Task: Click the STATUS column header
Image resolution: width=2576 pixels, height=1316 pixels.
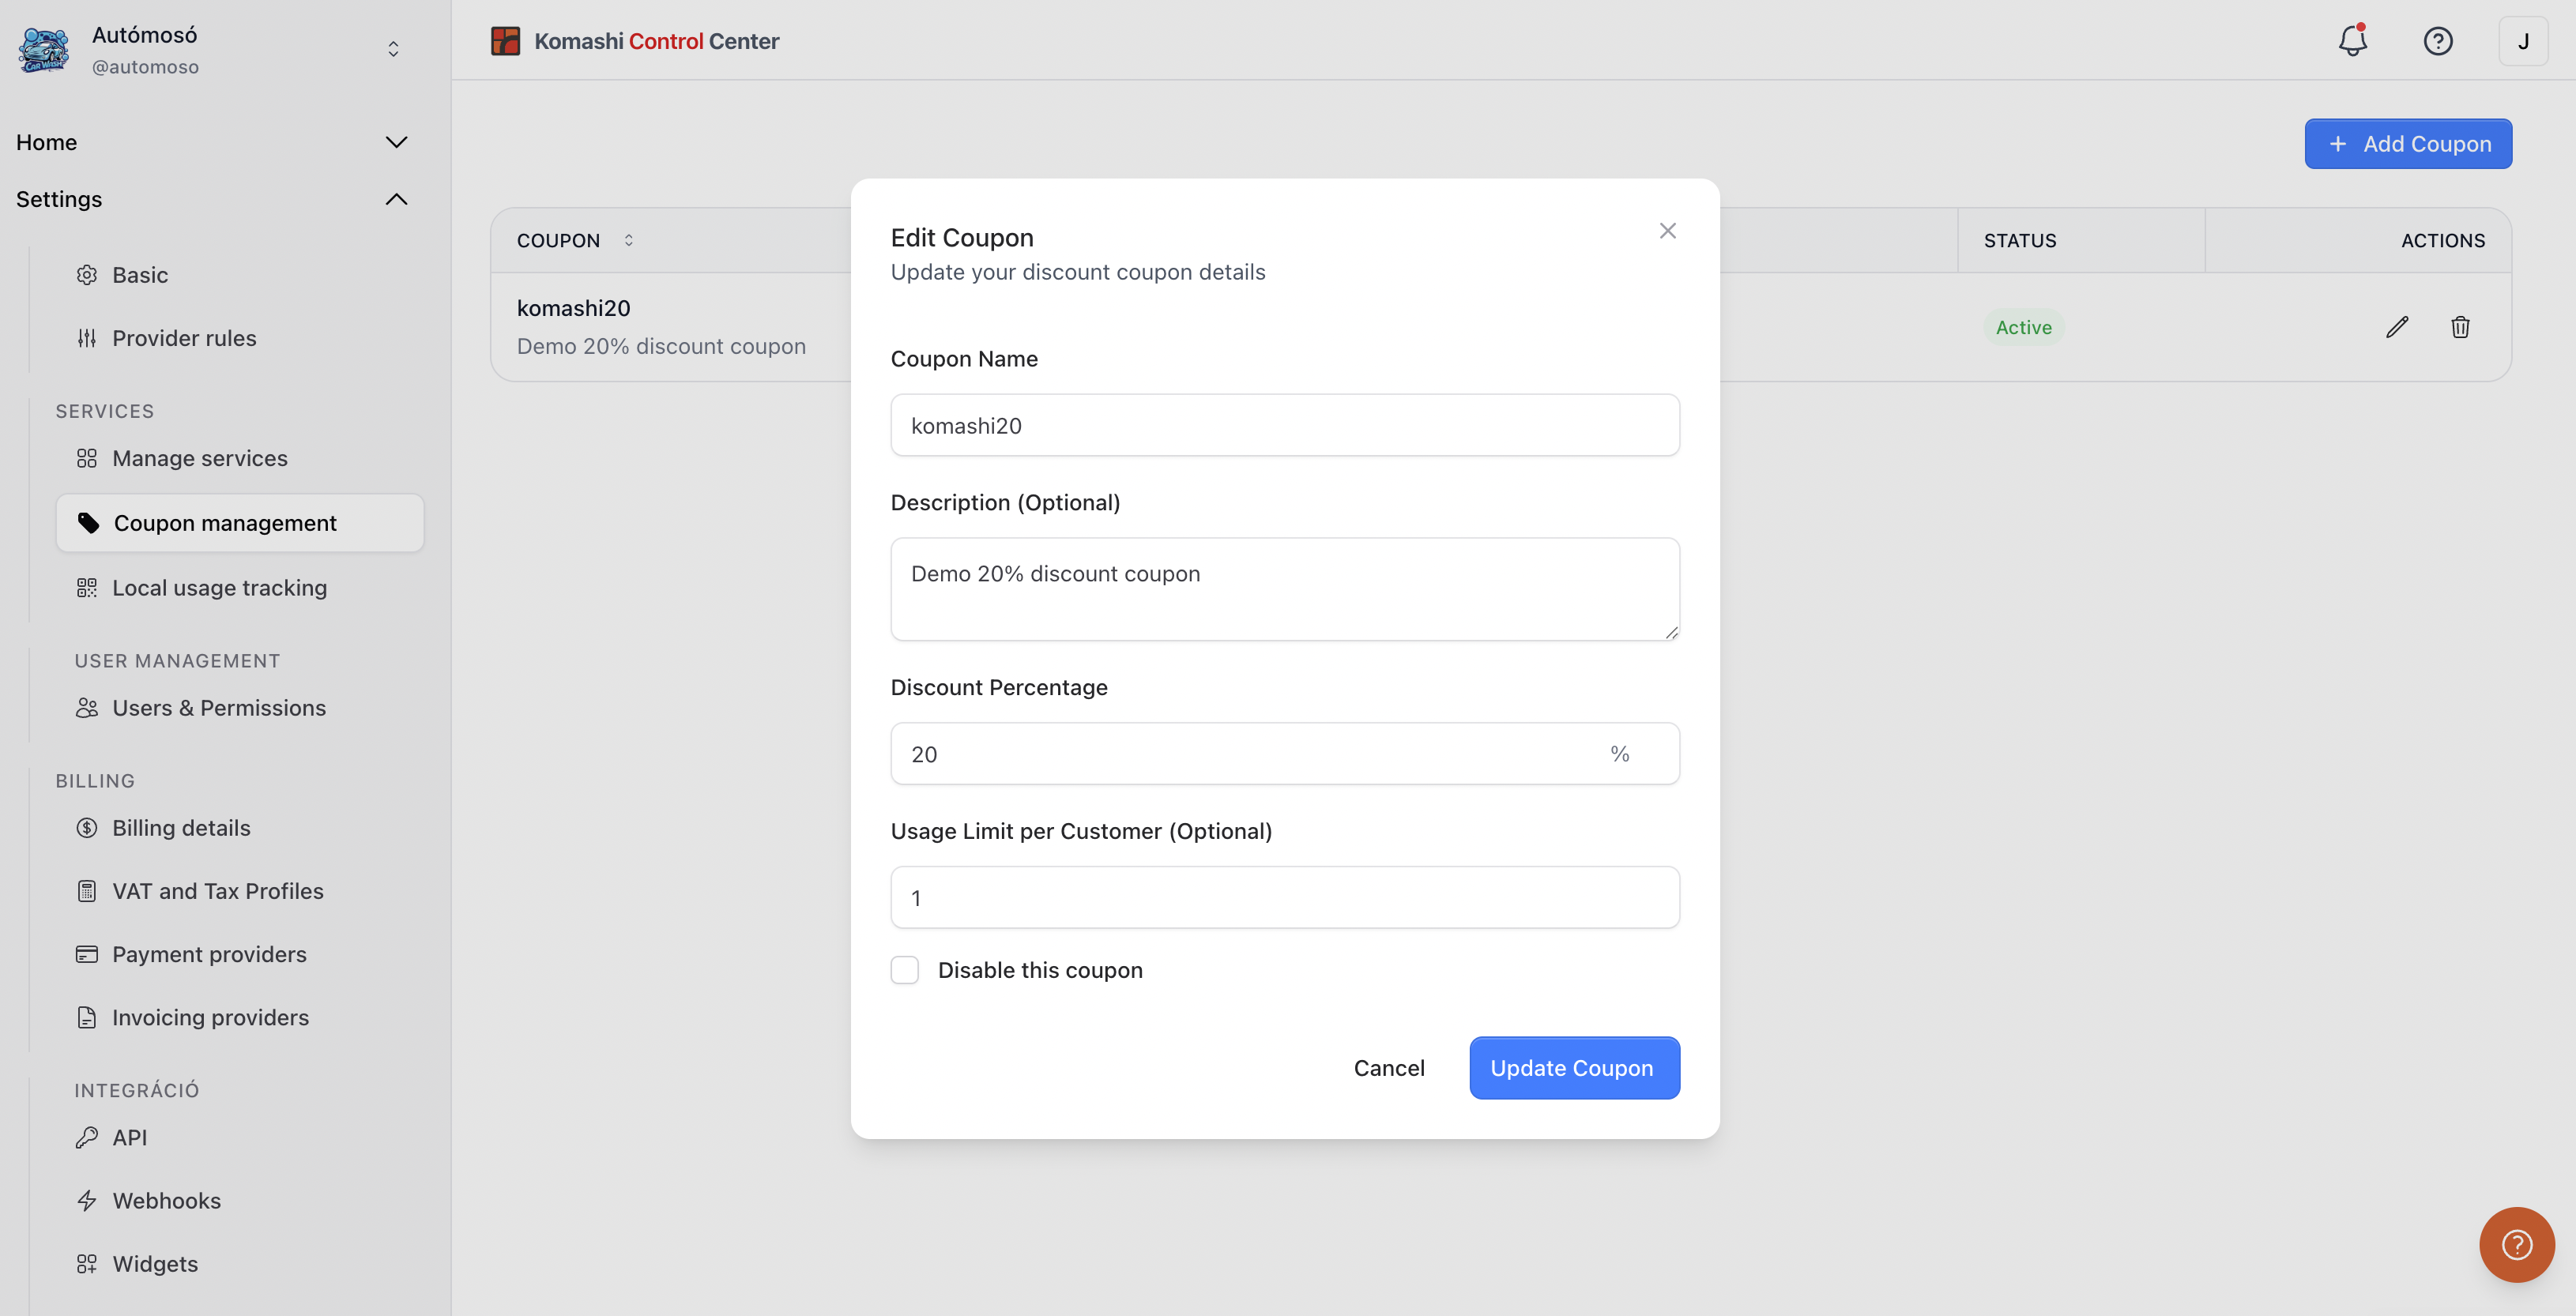Action: 2020,240
